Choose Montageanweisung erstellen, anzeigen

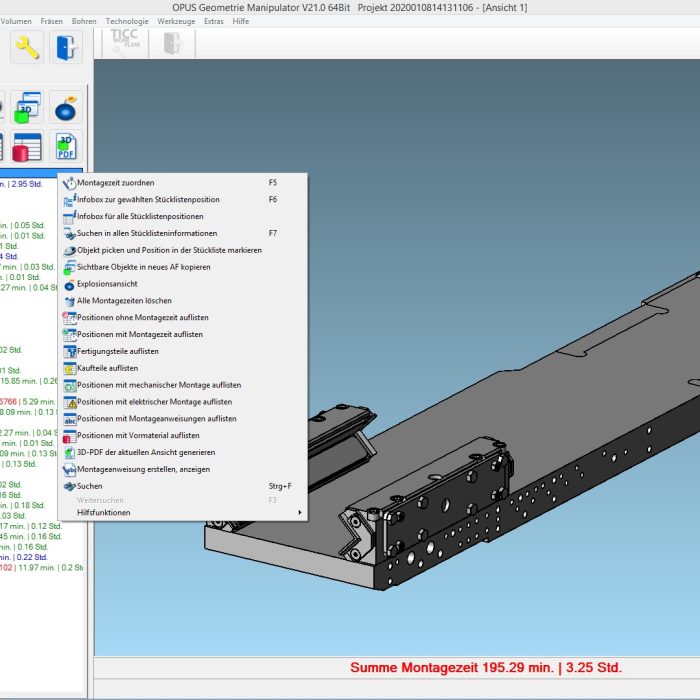tap(183, 470)
